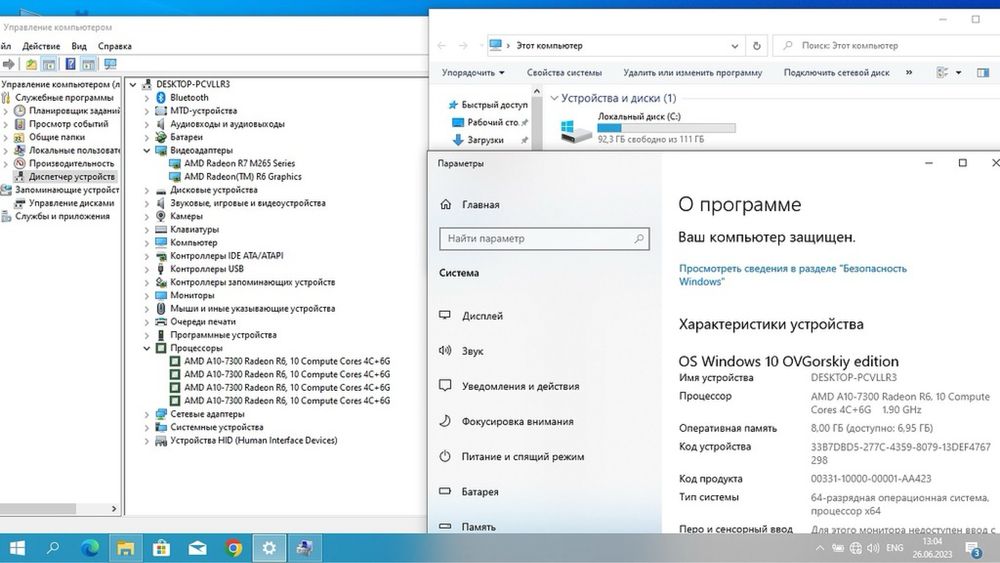Viewport: 1000px width, 563px height.
Task: Click the Контроллеры USB icon
Action: point(161,269)
